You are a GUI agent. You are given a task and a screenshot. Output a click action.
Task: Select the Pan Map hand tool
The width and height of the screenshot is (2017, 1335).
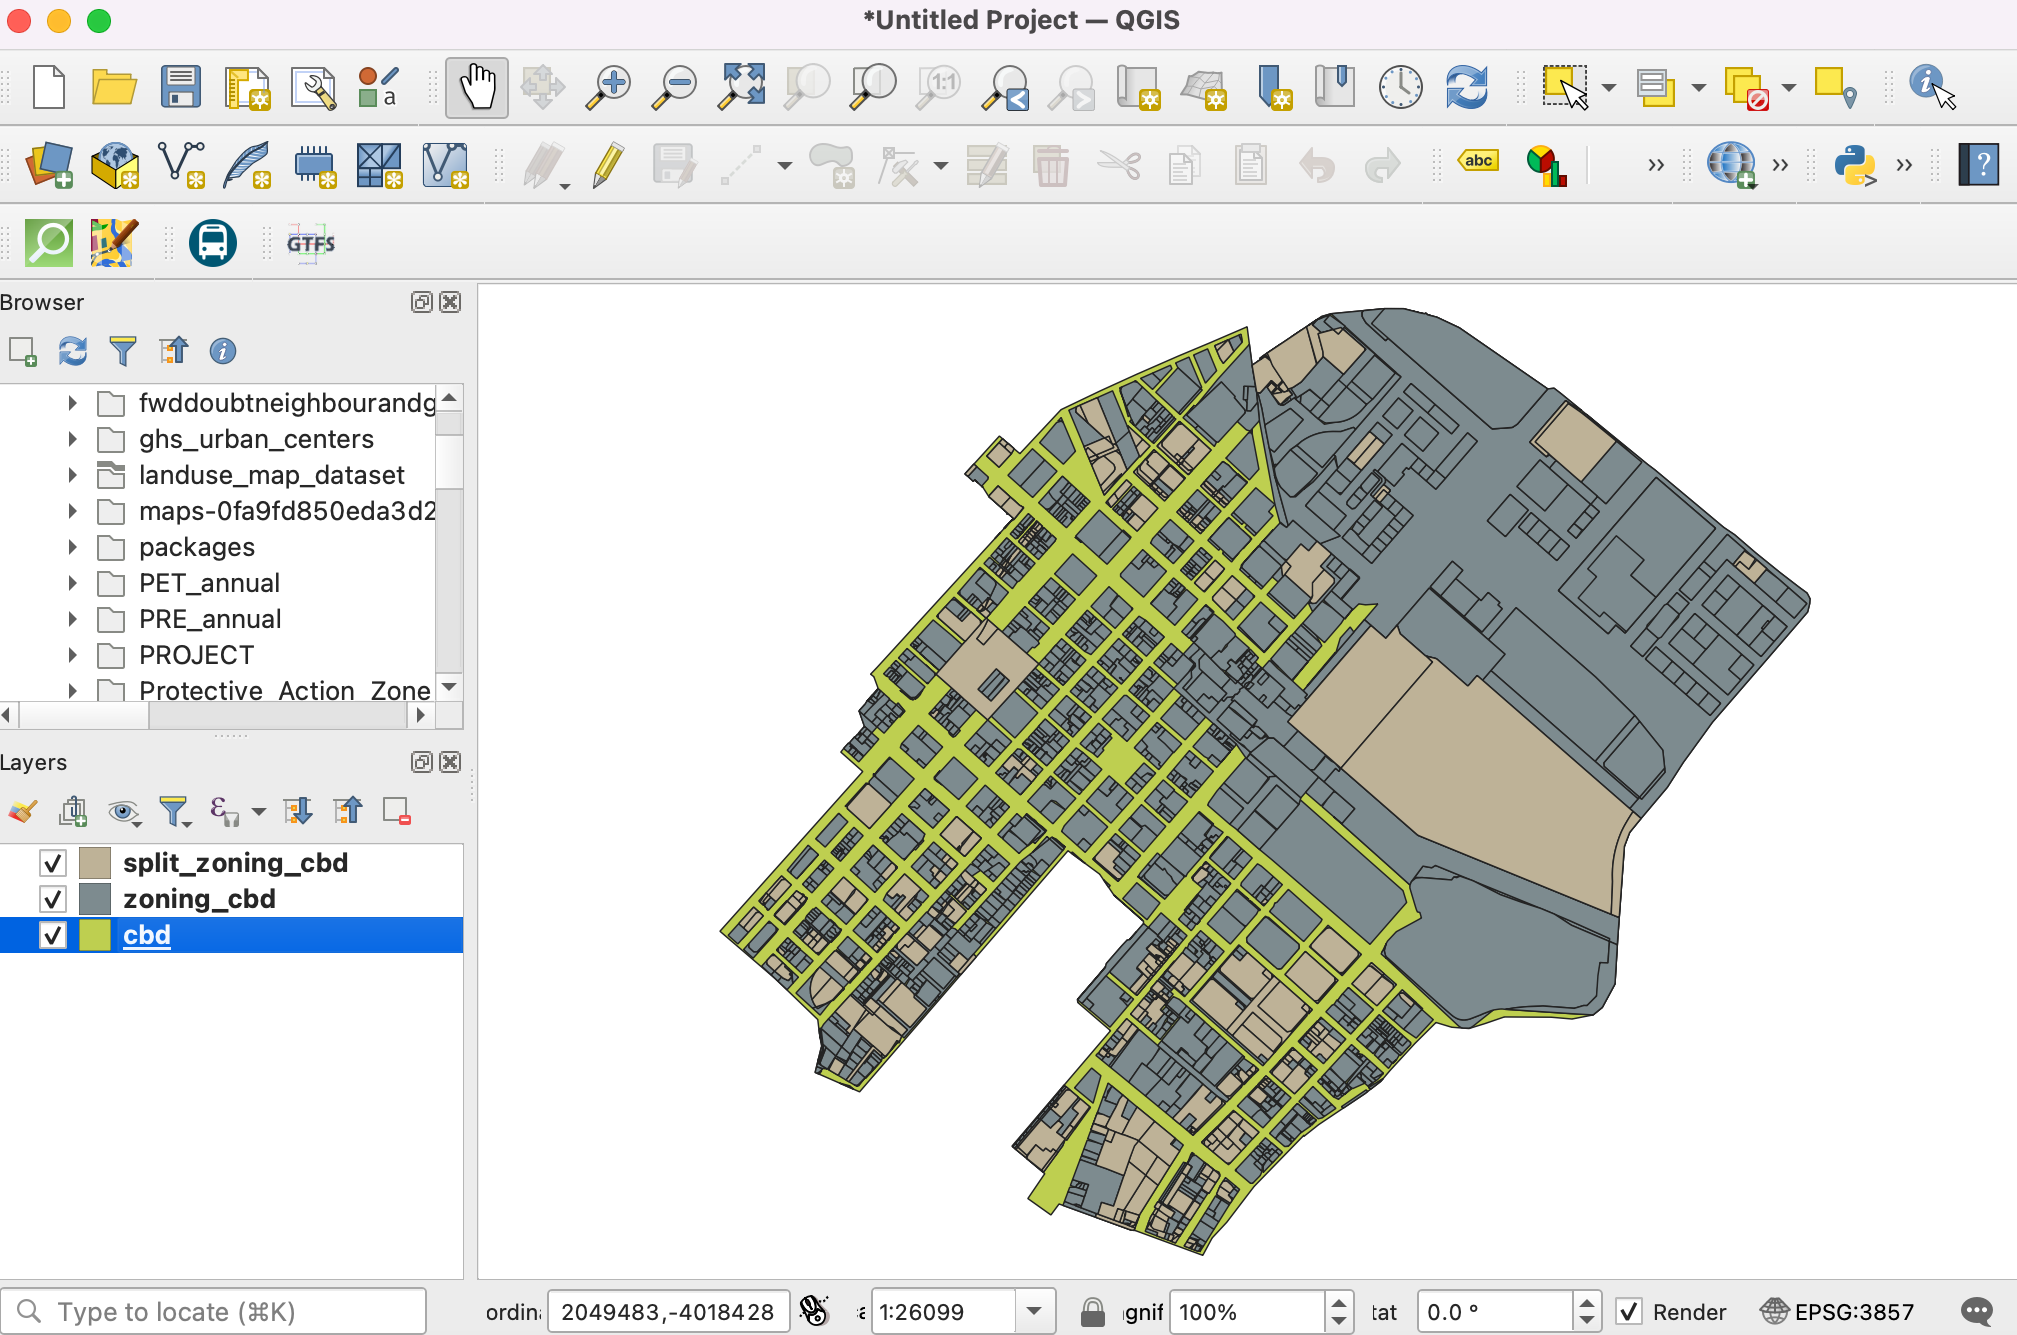[x=477, y=88]
